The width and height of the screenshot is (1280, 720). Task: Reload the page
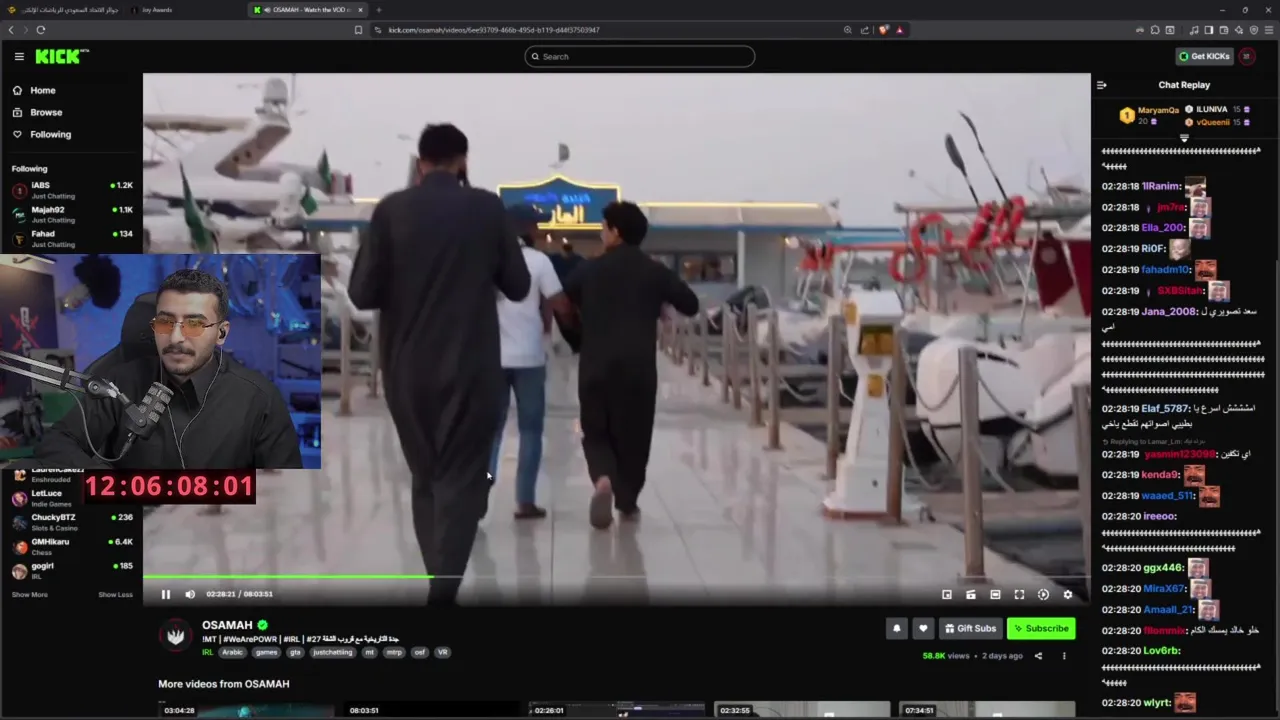[41, 30]
